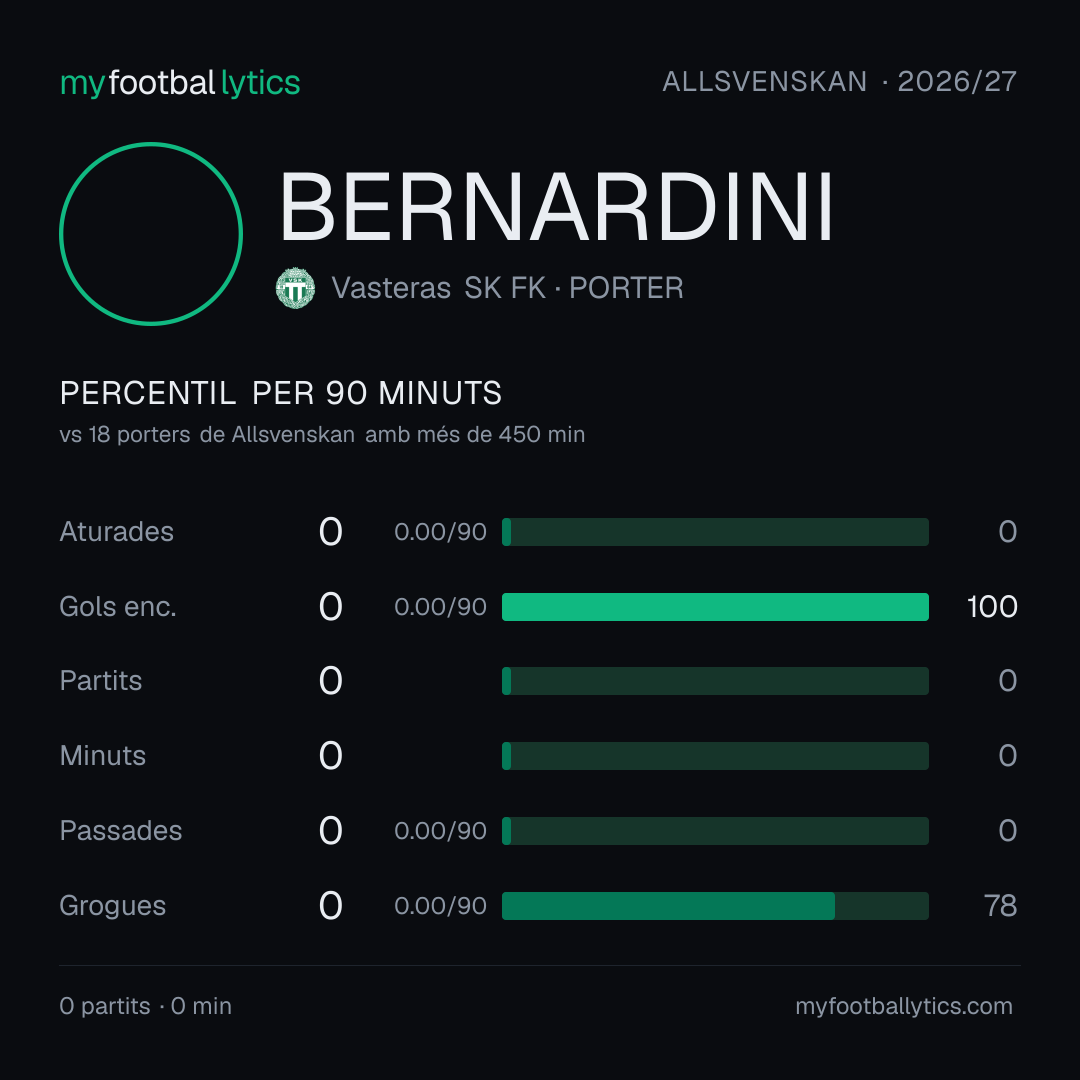1080x1080 pixels.
Task: Click the 0 partits · 0 min footer text
Action: [145, 1006]
